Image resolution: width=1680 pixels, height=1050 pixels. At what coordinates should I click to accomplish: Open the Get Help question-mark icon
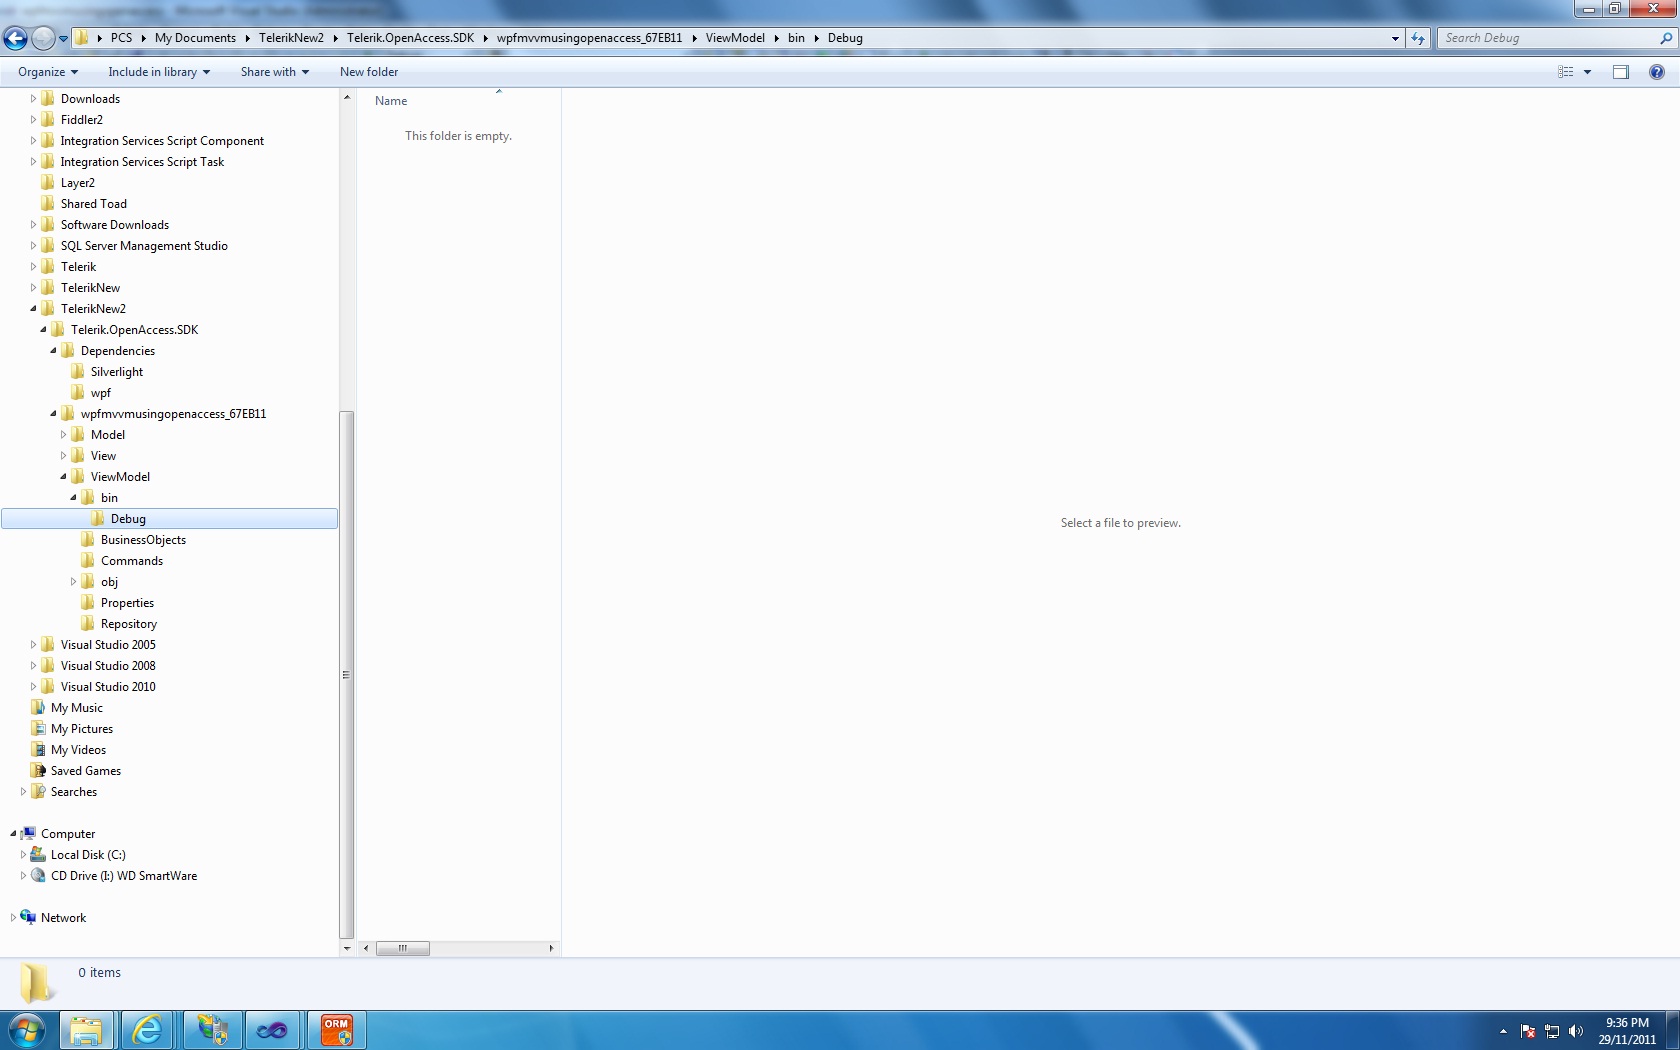point(1657,72)
